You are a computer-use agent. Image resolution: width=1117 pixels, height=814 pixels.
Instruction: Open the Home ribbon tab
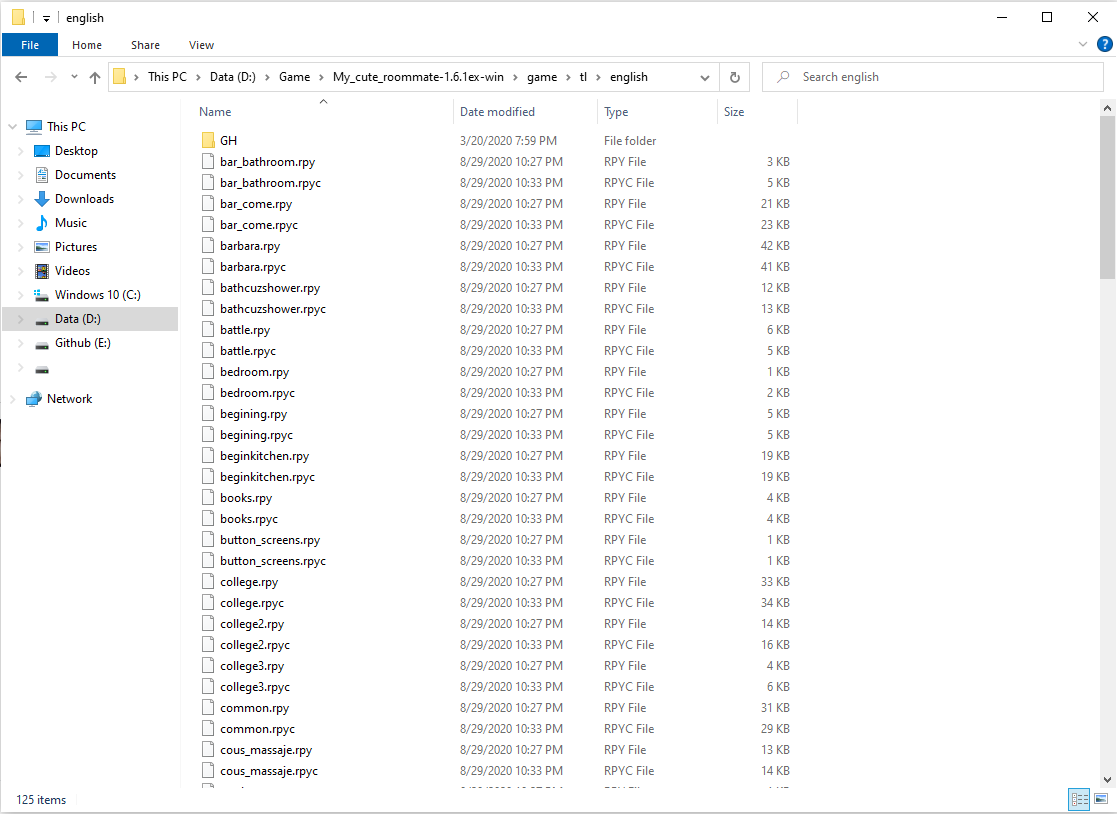click(x=87, y=45)
